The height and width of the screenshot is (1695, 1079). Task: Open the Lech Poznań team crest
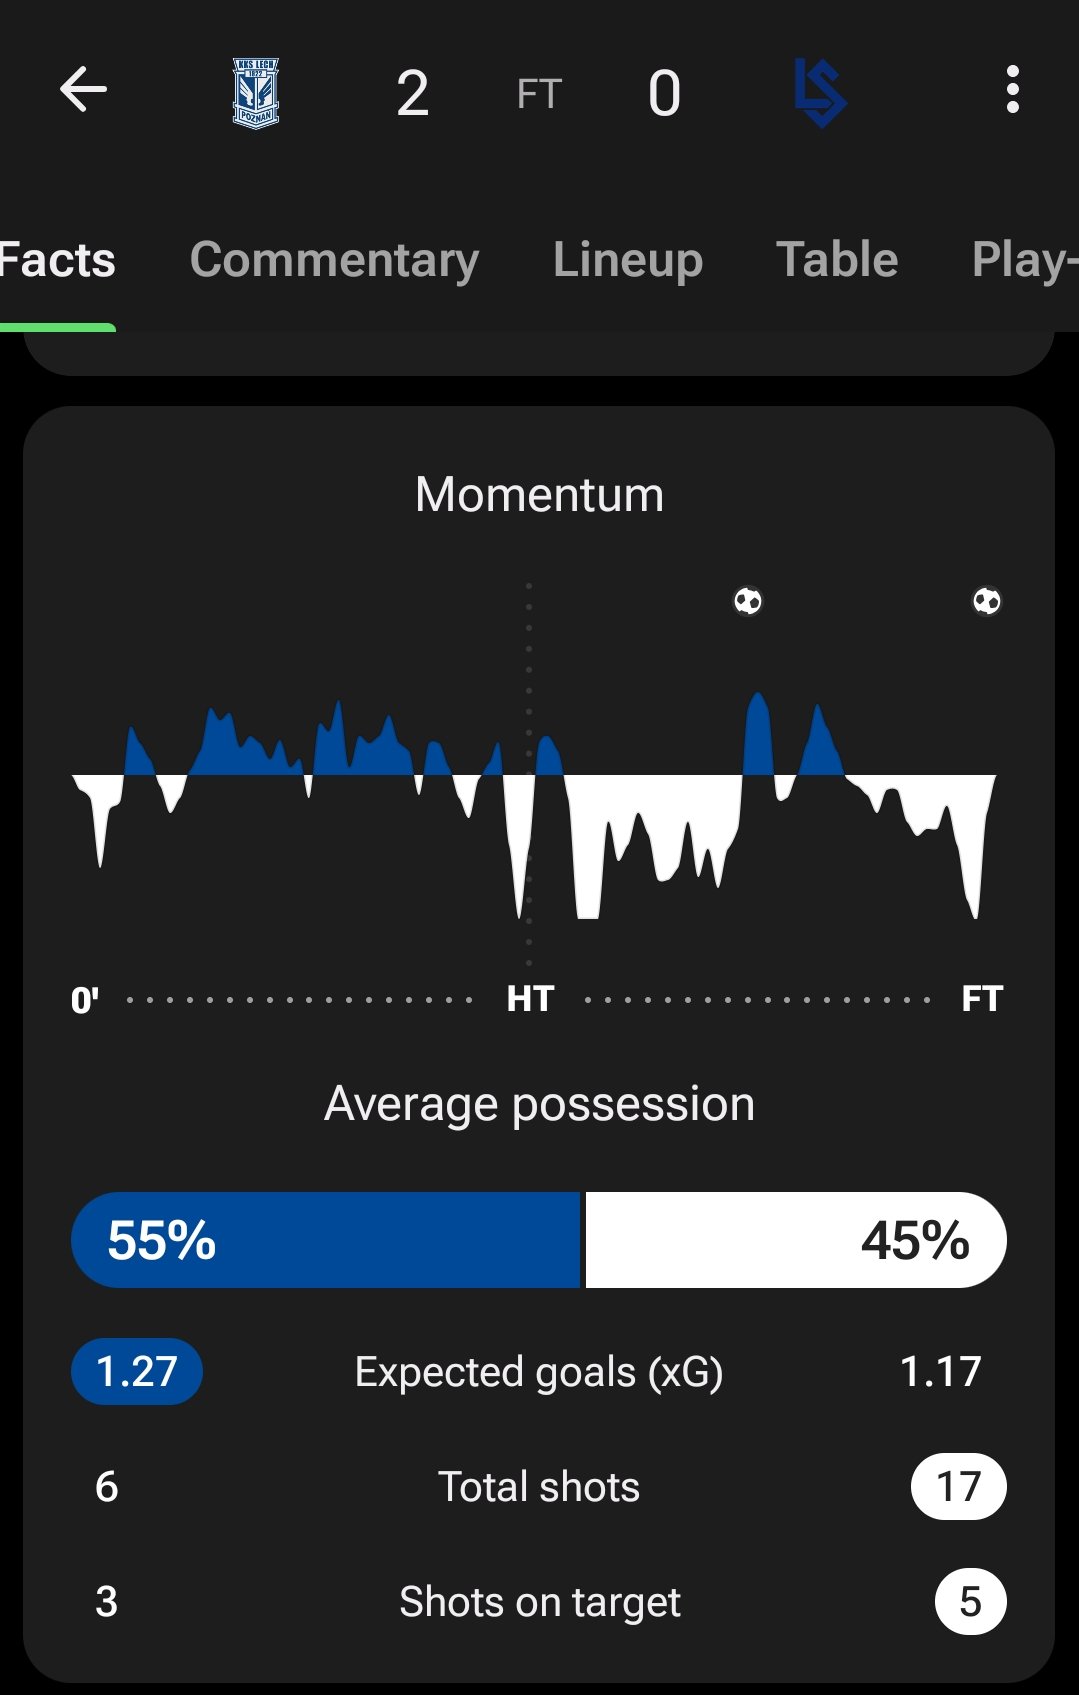click(x=255, y=93)
